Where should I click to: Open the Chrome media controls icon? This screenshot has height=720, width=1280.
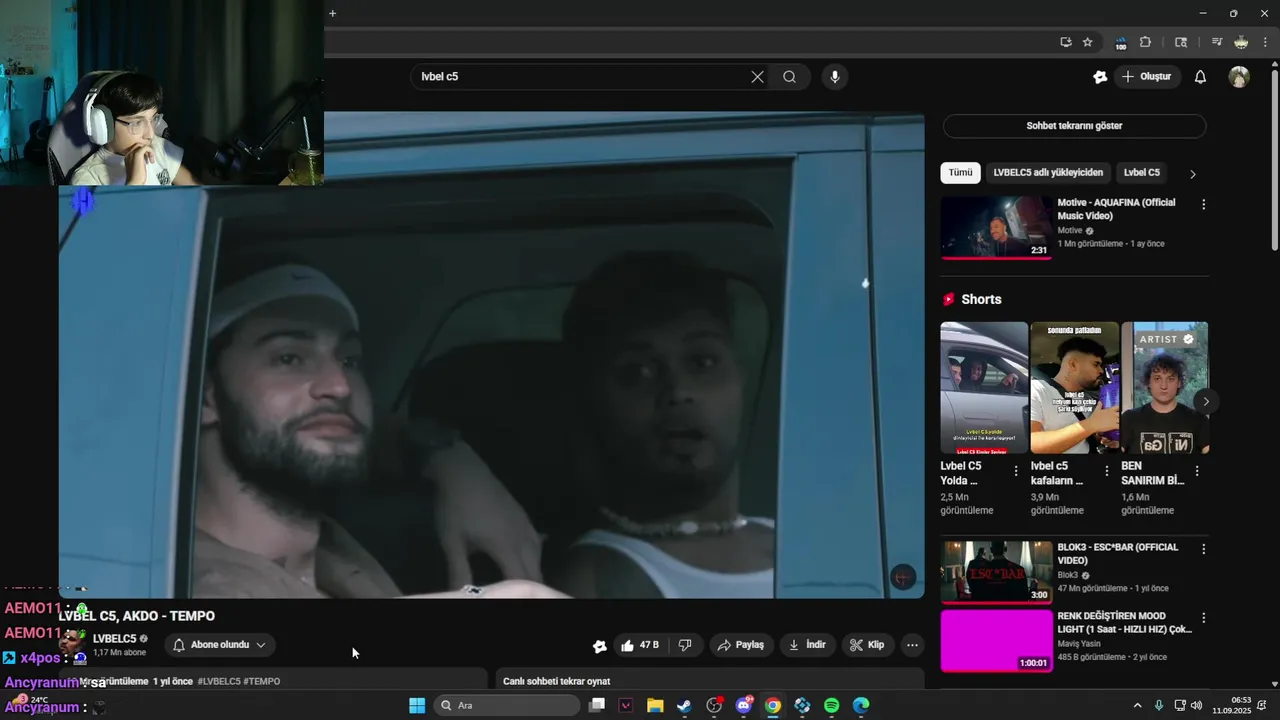1216,42
